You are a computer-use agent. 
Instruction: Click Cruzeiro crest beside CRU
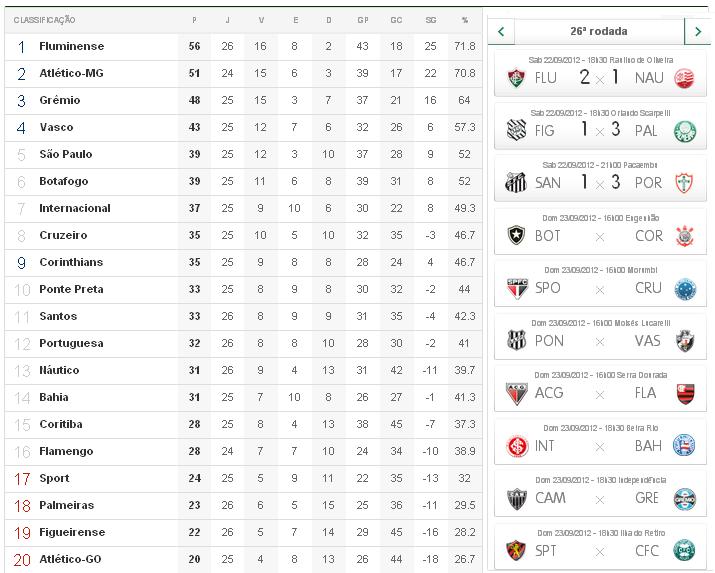685,288
